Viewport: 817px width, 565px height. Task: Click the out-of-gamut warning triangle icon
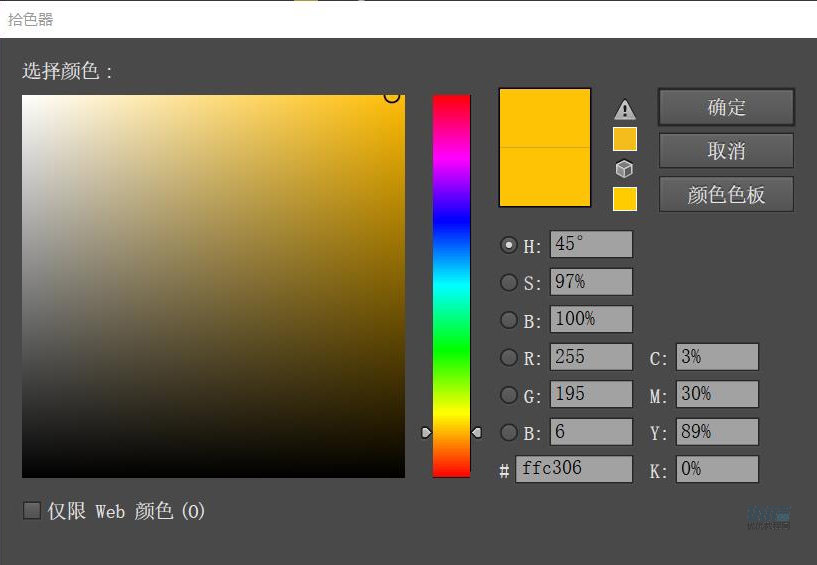[x=625, y=110]
